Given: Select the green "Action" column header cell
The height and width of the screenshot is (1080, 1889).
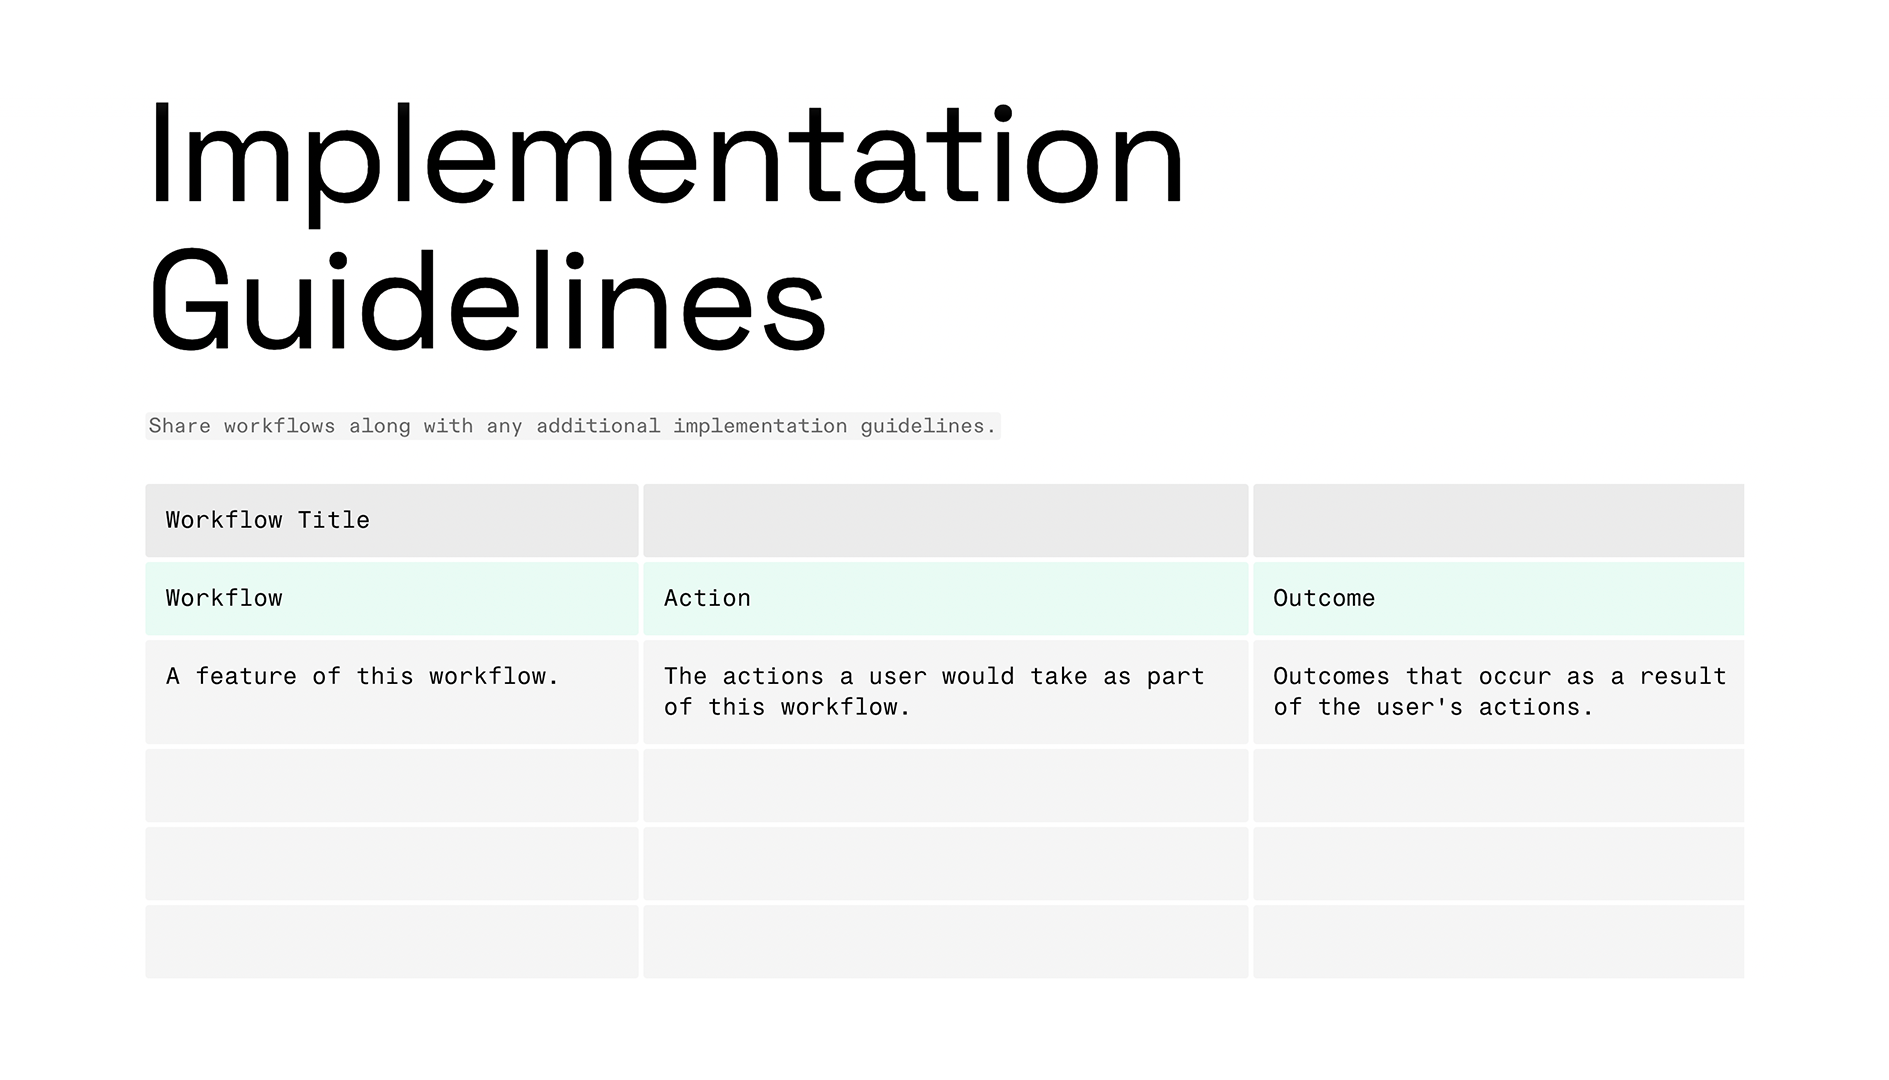Looking at the screenshot, I should [945, 598].
